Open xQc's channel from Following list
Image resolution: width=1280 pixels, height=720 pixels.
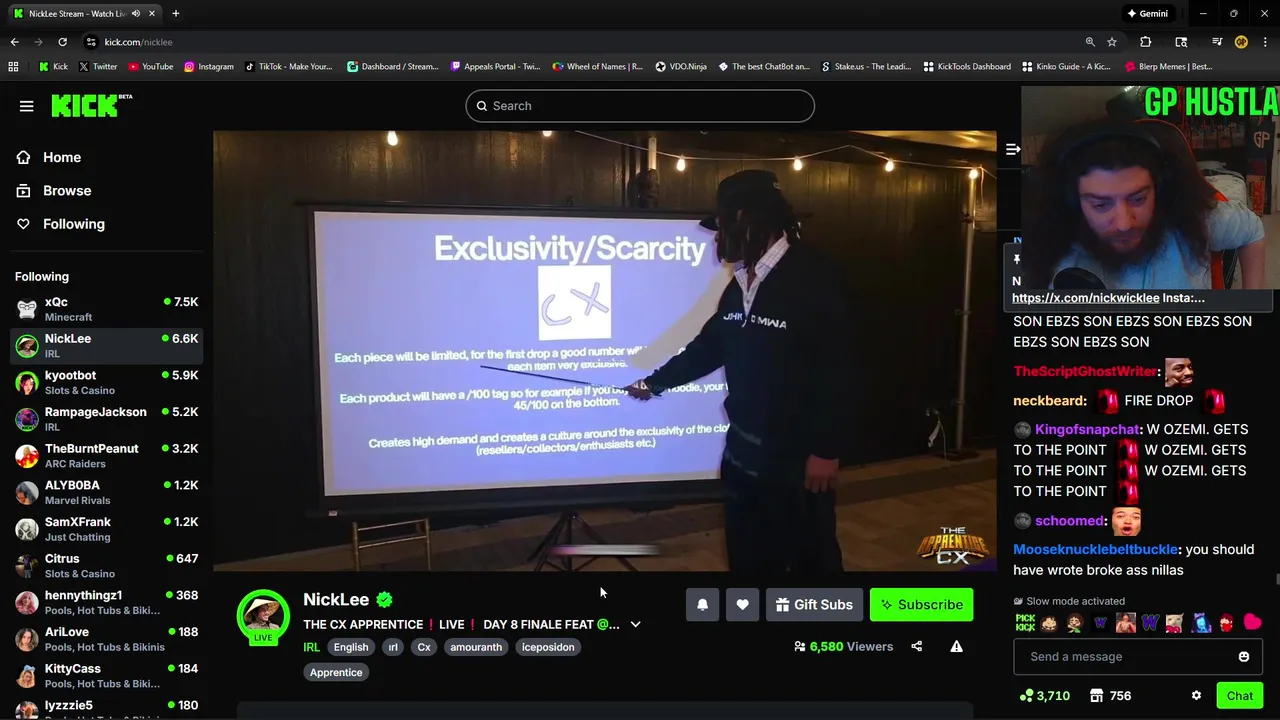[106, 309]
